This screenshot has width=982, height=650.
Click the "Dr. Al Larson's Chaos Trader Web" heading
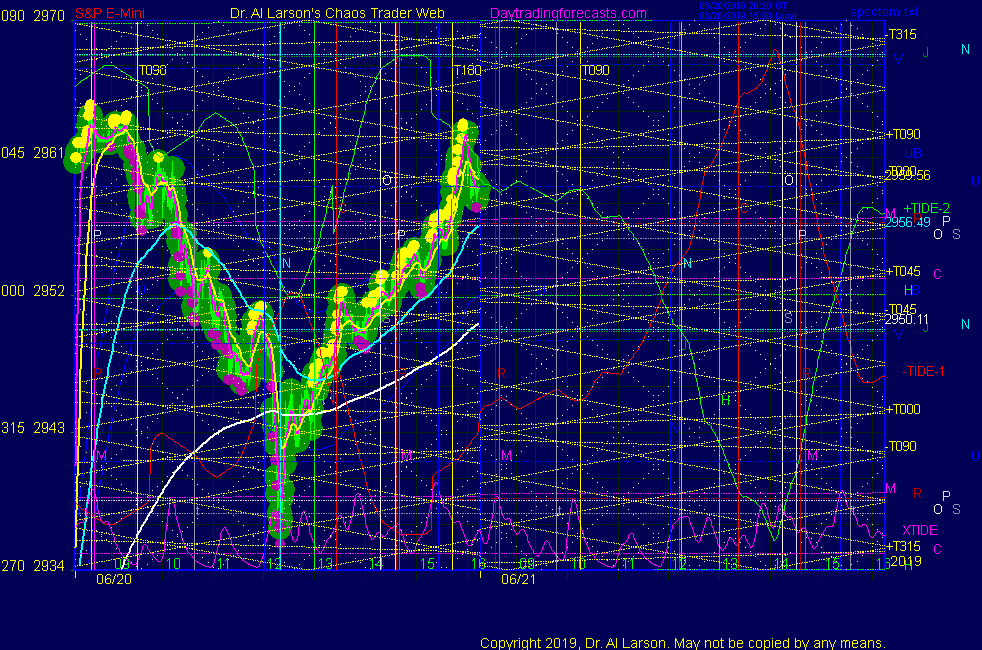point(337,14)
